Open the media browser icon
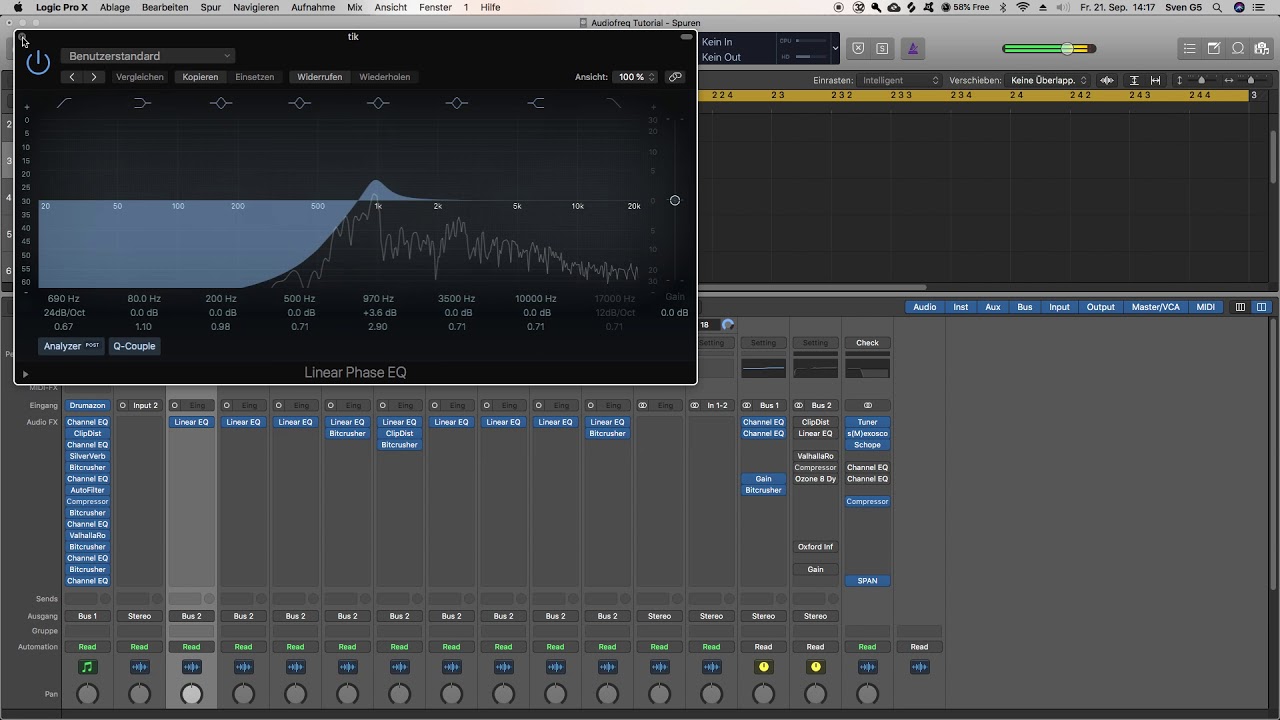1280x720 pixels. point(1262,48)
